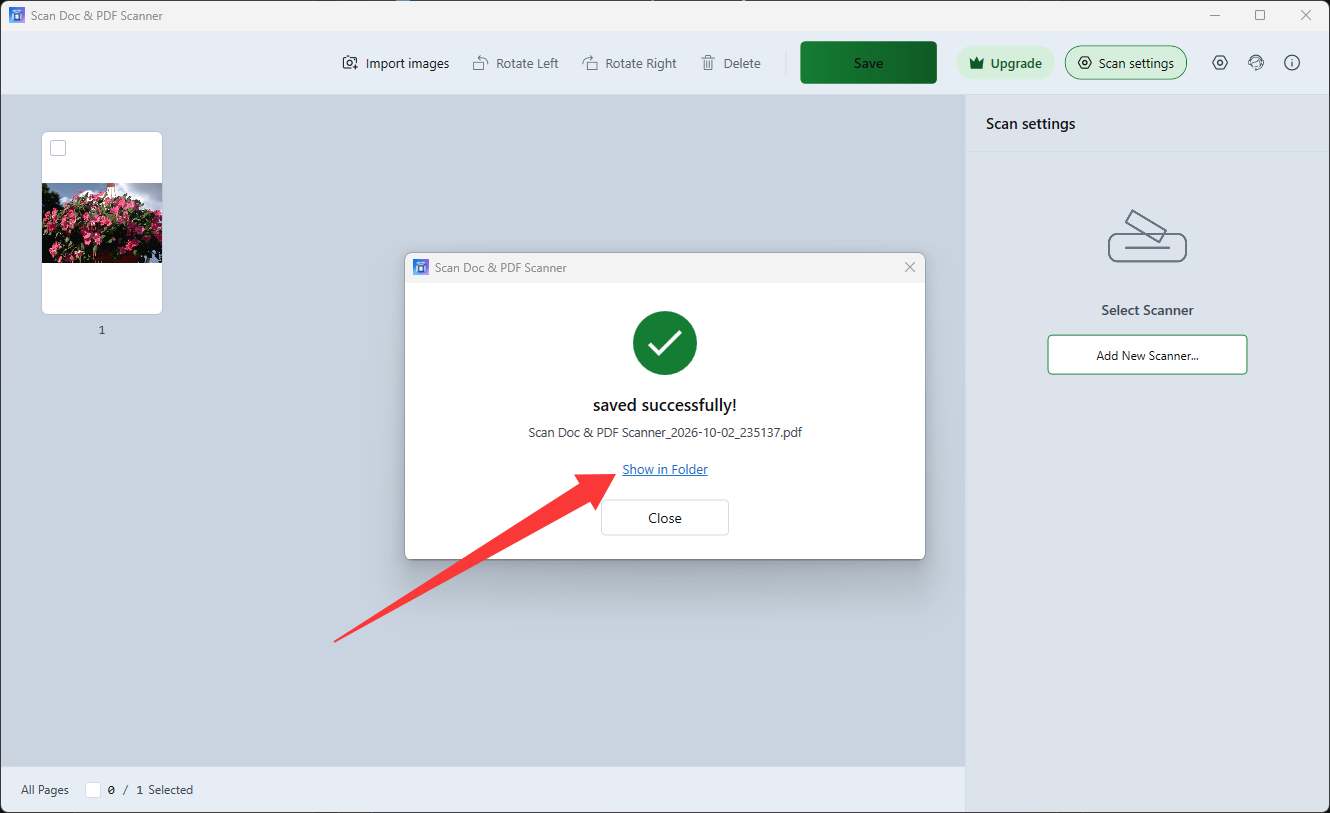Click the green checkmark success icon
This screenshot has height=813, width=1330.
pyautogui.click(x=665, y=344)
